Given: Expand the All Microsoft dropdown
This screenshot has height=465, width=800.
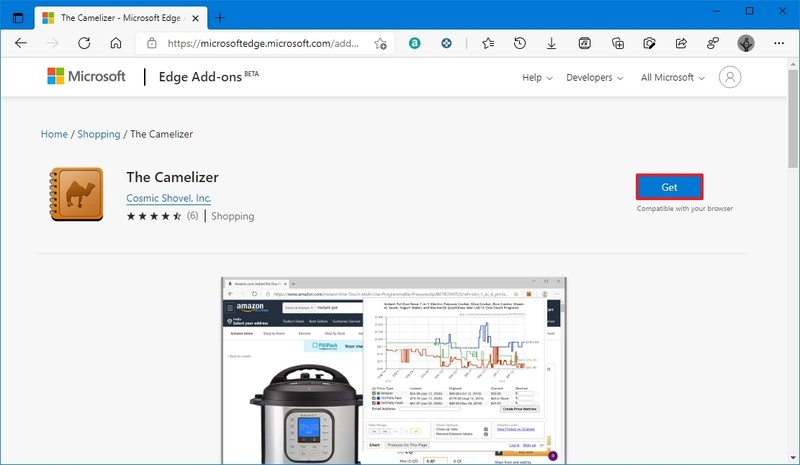Looking at the screenshot, I should [673, 78].
